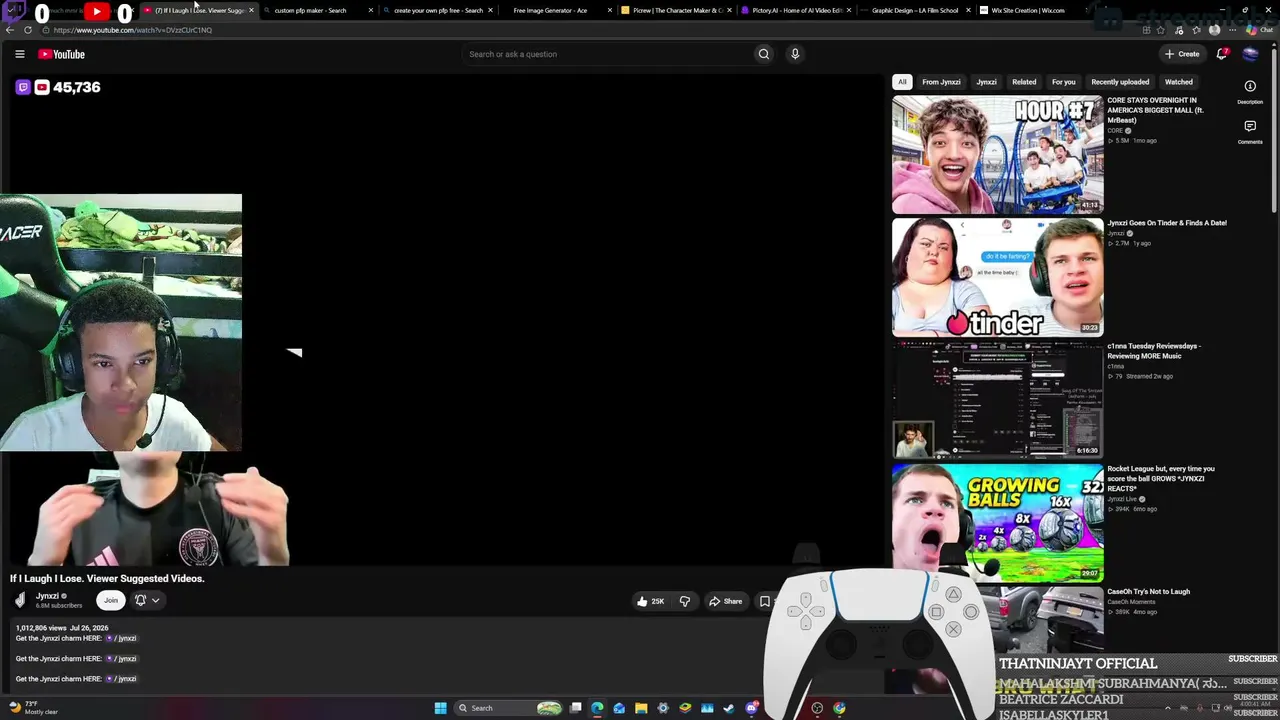Dislike the video with thumbs-down button
The width and height of the screenshot is (1280, 720).
coord(684,601)
